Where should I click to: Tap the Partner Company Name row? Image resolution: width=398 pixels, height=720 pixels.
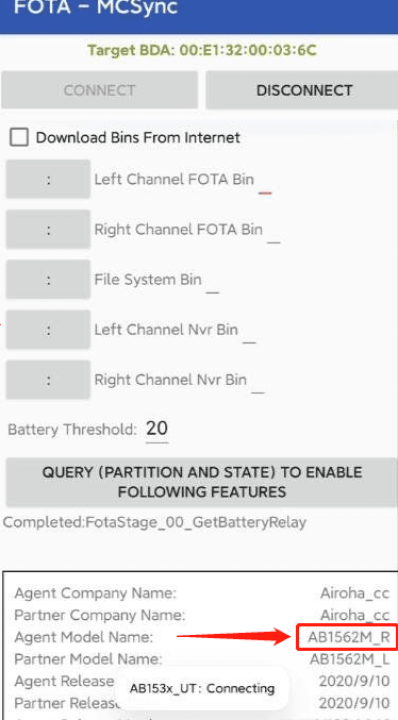click(x=202, y=614)
